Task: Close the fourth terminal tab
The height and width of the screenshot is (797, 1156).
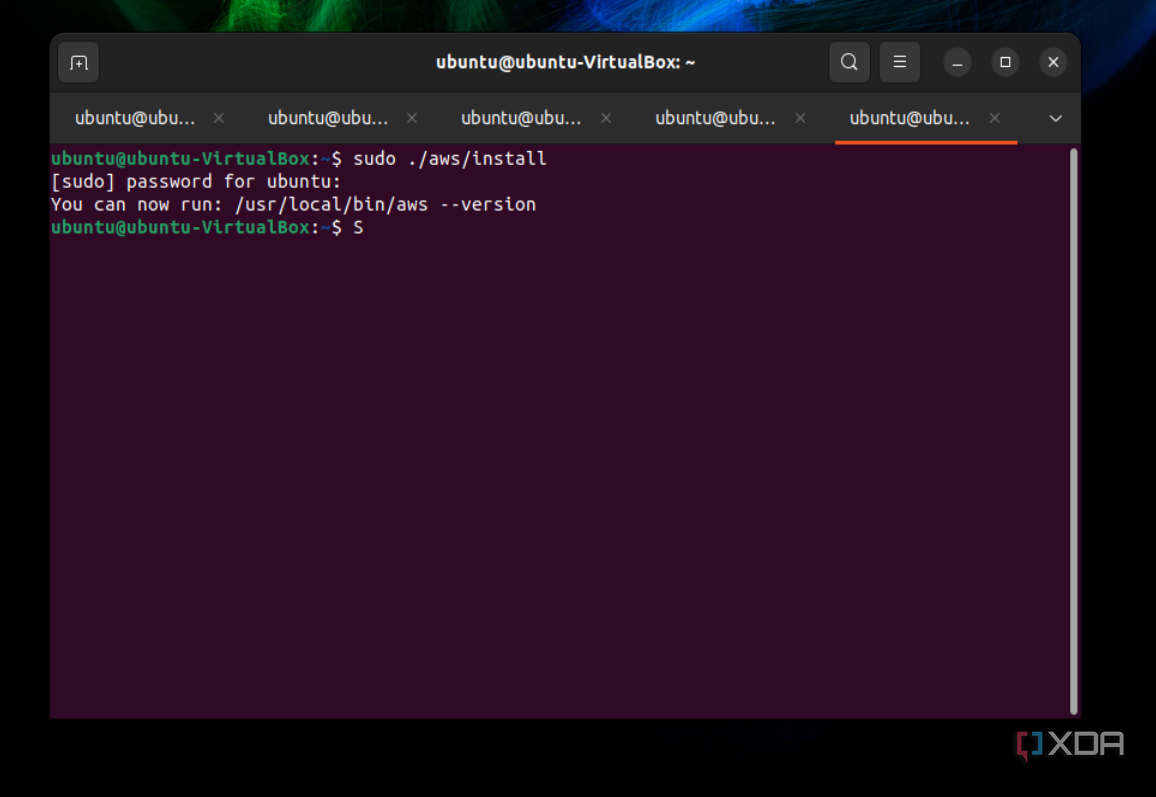Action: [x=801, y=118]
